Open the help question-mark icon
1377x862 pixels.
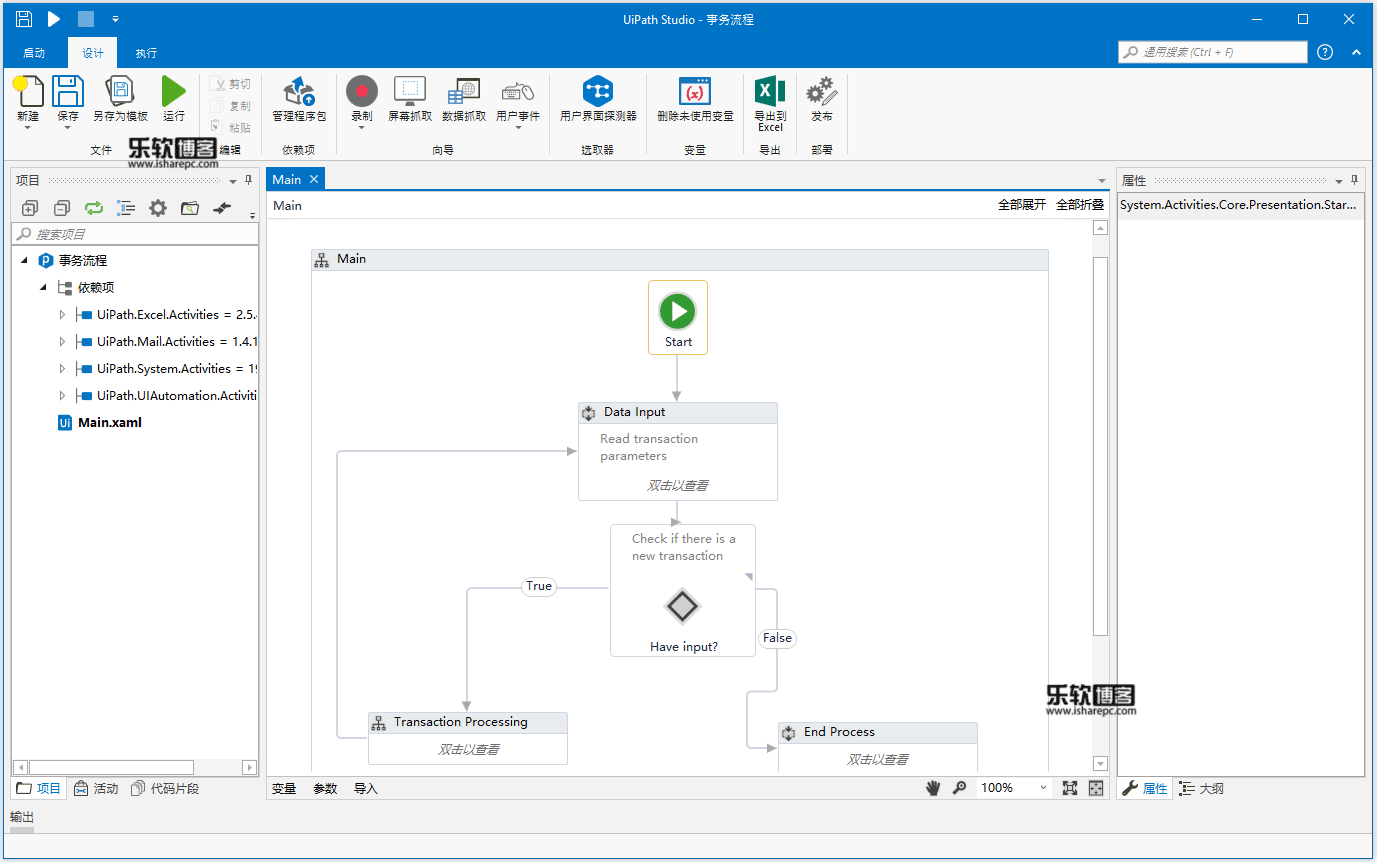(x=1325, y=52)
